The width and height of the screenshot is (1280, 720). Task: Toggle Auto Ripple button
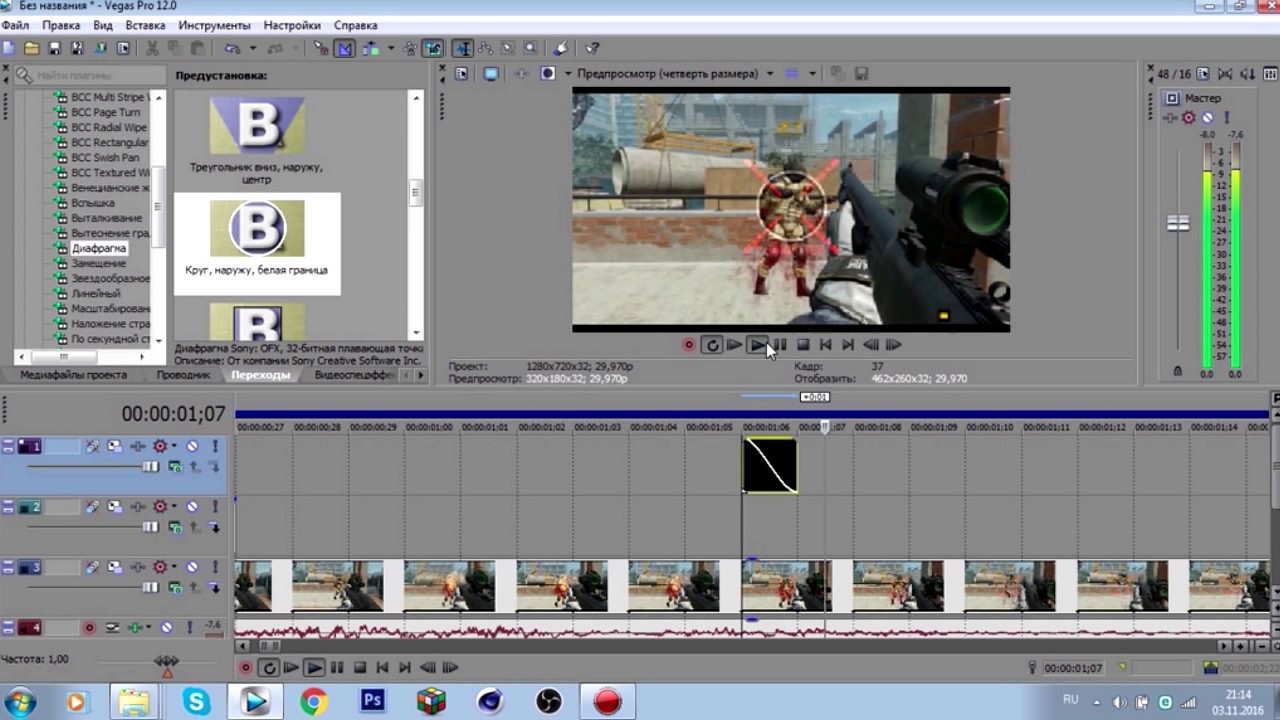(x=369, y=48)
